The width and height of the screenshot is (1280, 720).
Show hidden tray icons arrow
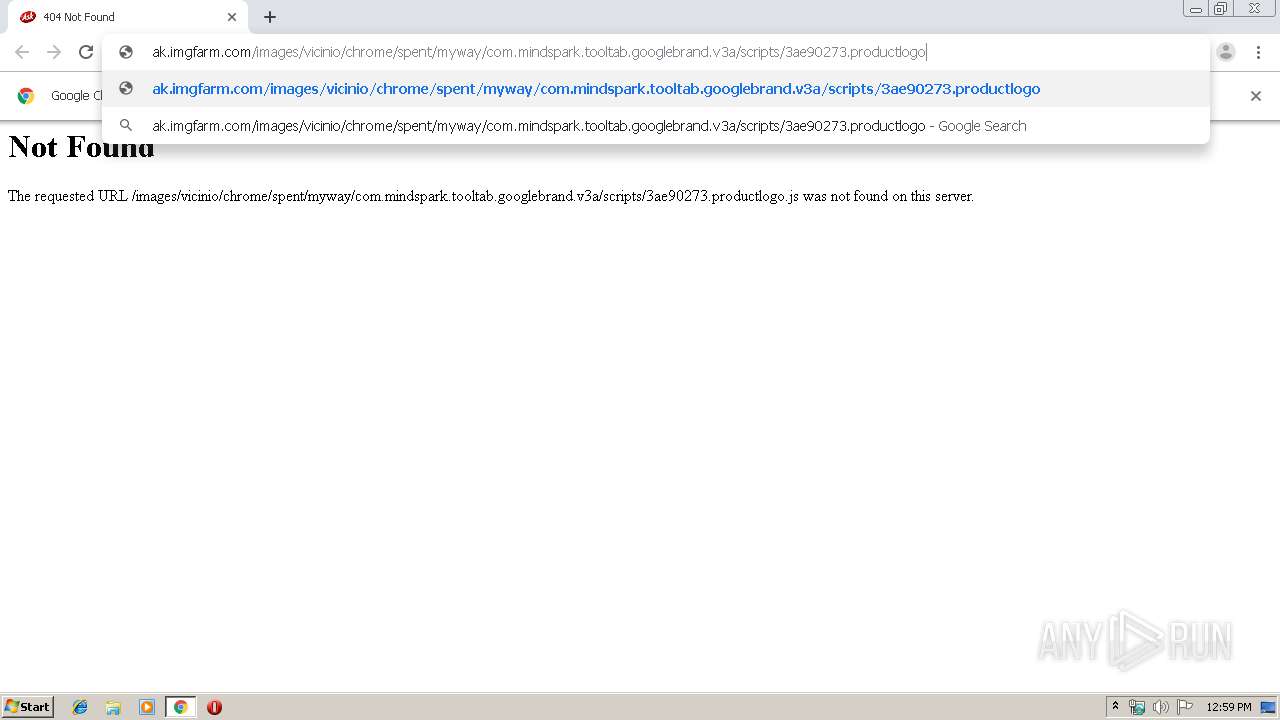point(1116,707)
